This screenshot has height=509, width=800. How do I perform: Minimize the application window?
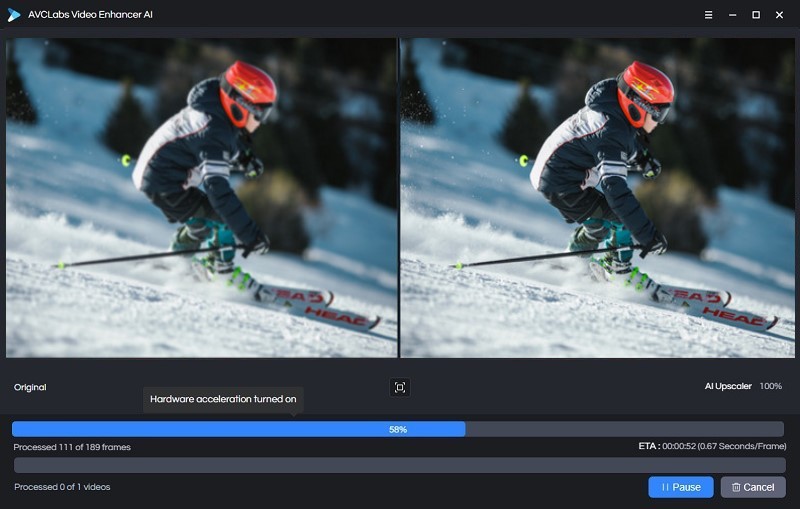point(732,15)
